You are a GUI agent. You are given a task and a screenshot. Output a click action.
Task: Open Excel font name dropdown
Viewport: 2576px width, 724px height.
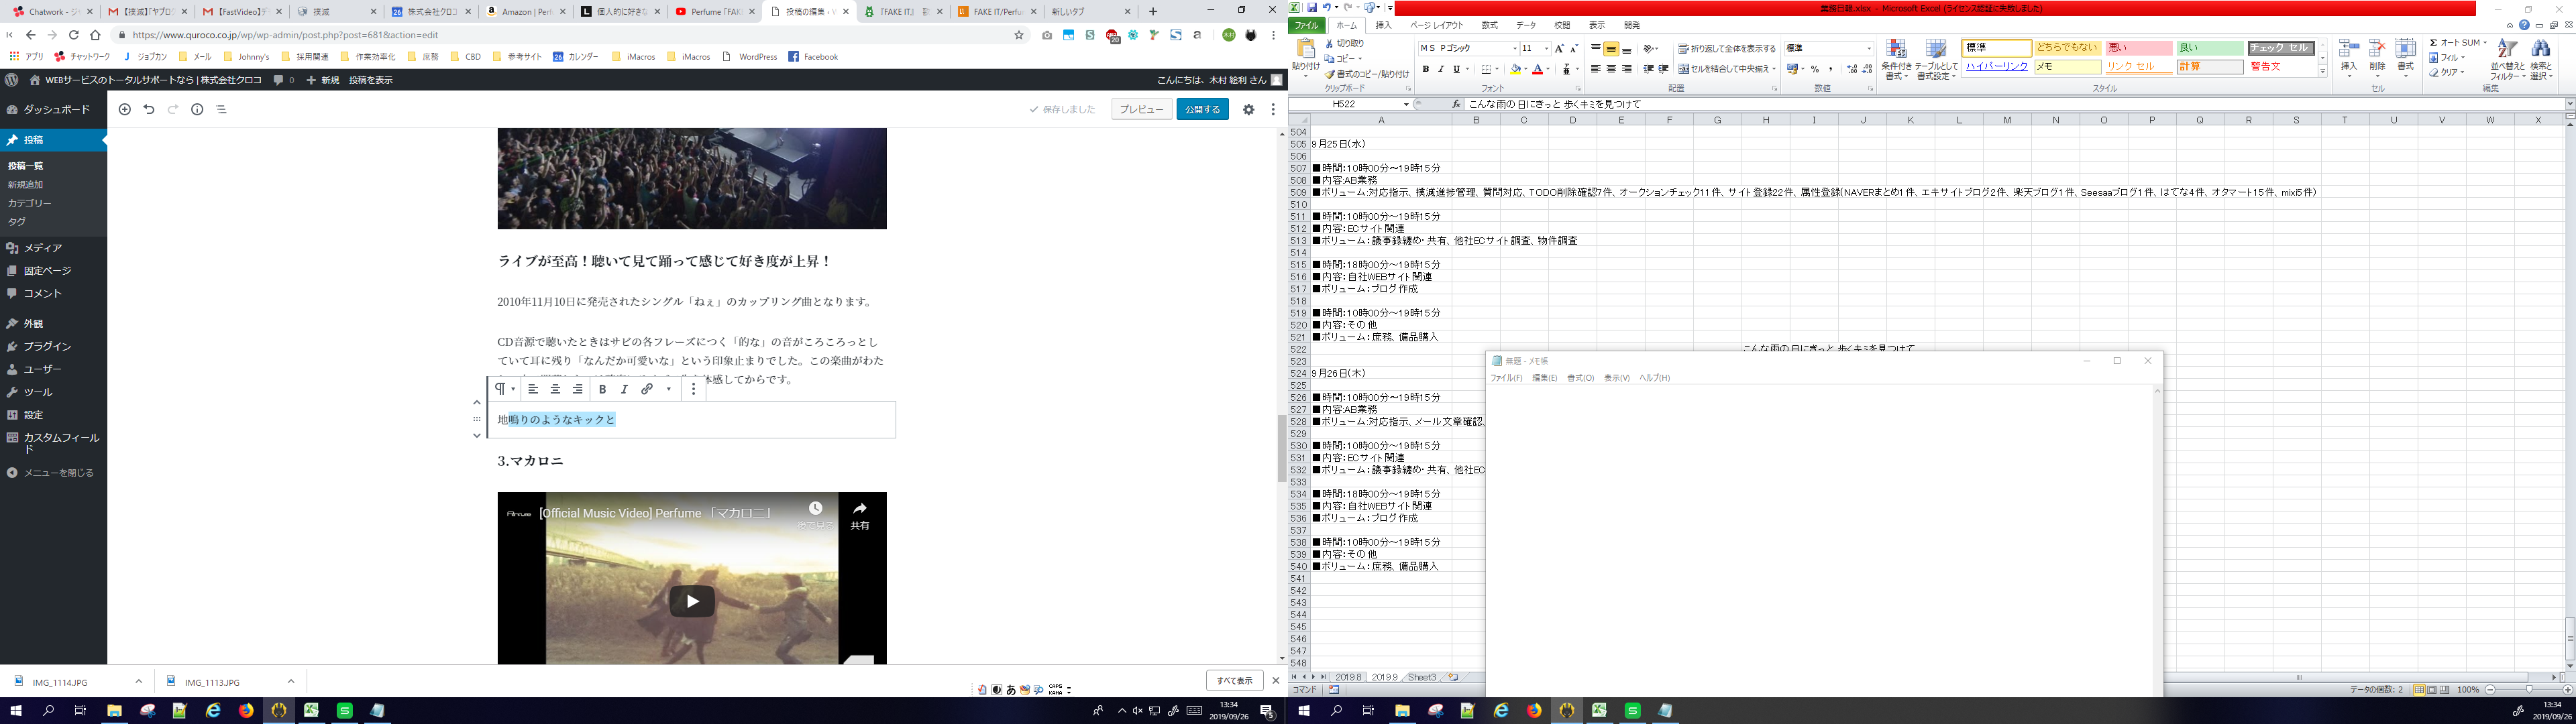point(1514,48)
